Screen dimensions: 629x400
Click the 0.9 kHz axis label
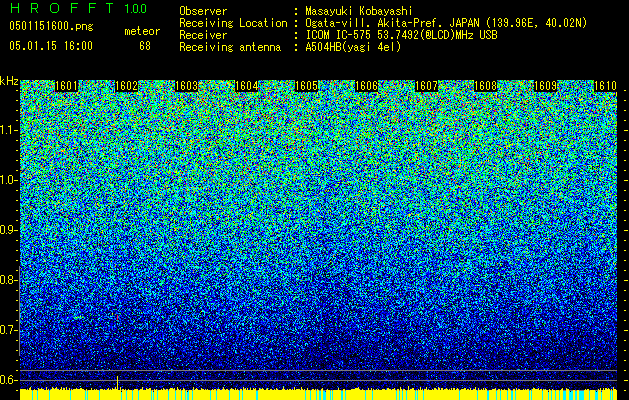7,230
